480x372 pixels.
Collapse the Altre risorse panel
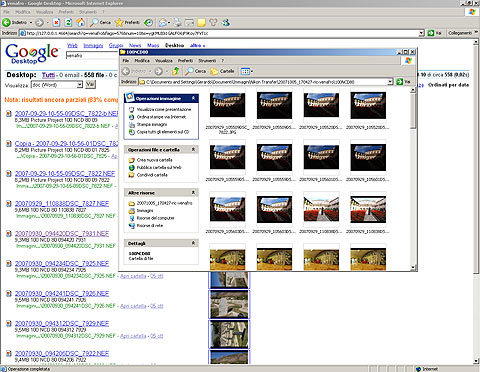(x=193, y=192)
